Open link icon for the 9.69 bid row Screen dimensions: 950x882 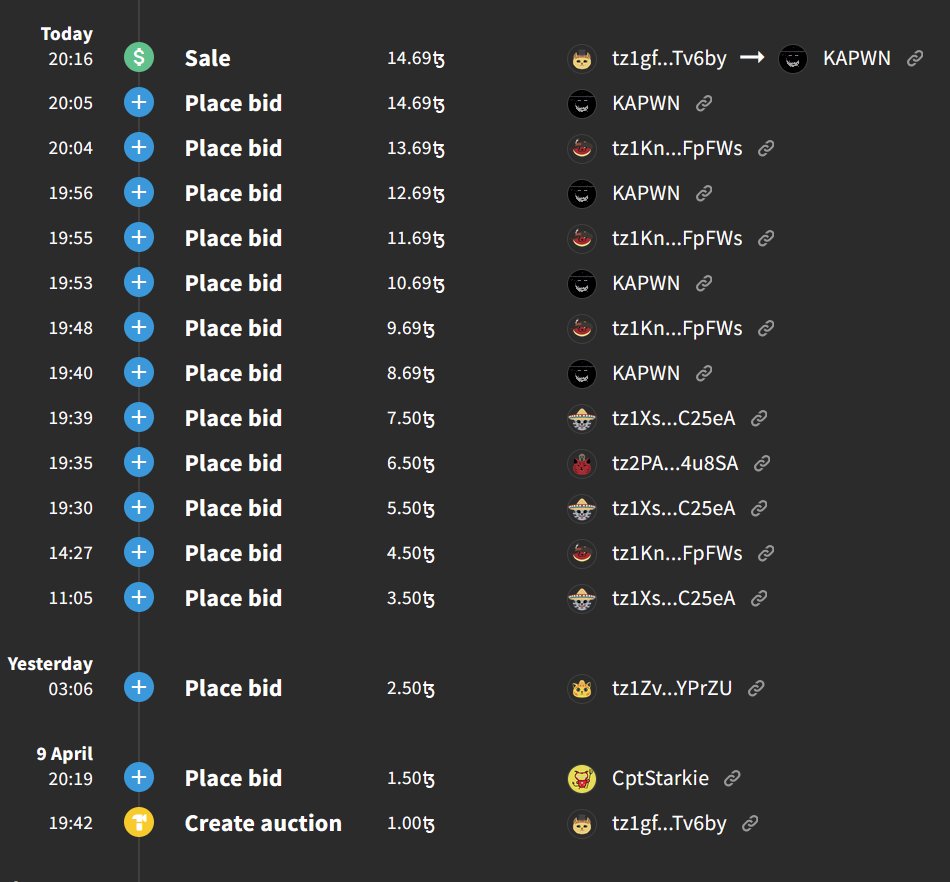click(766, 328)
